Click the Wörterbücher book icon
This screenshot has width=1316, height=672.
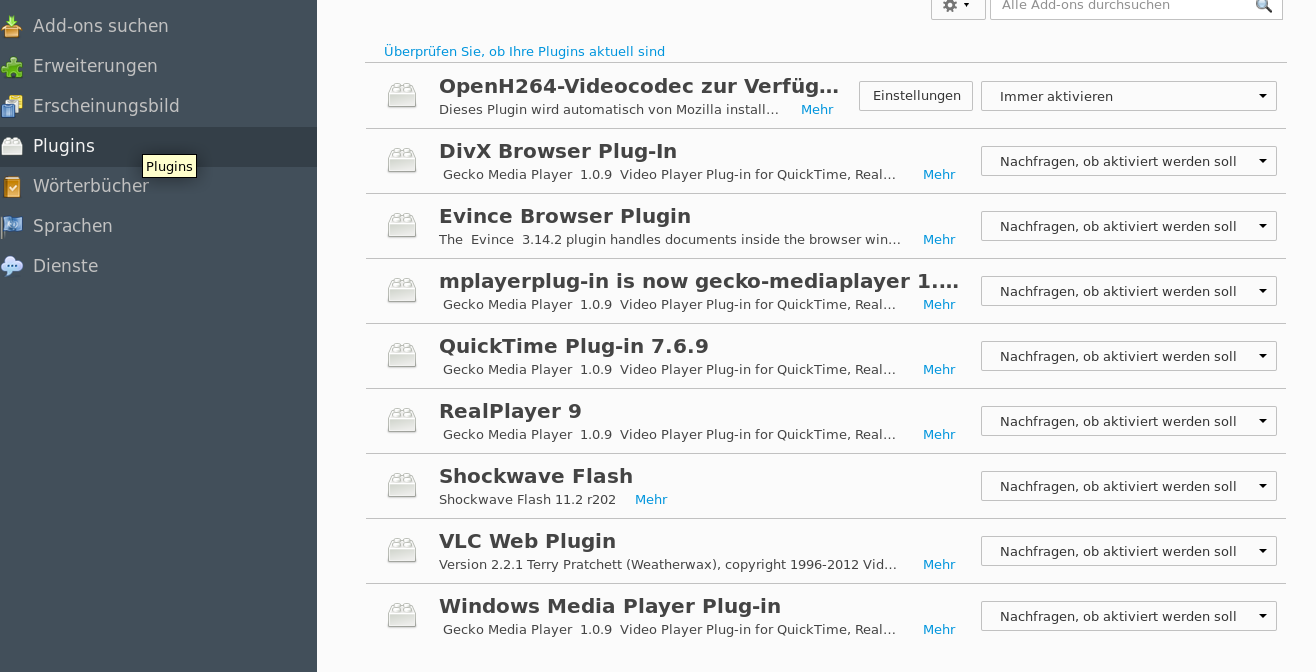pos(11,186)
